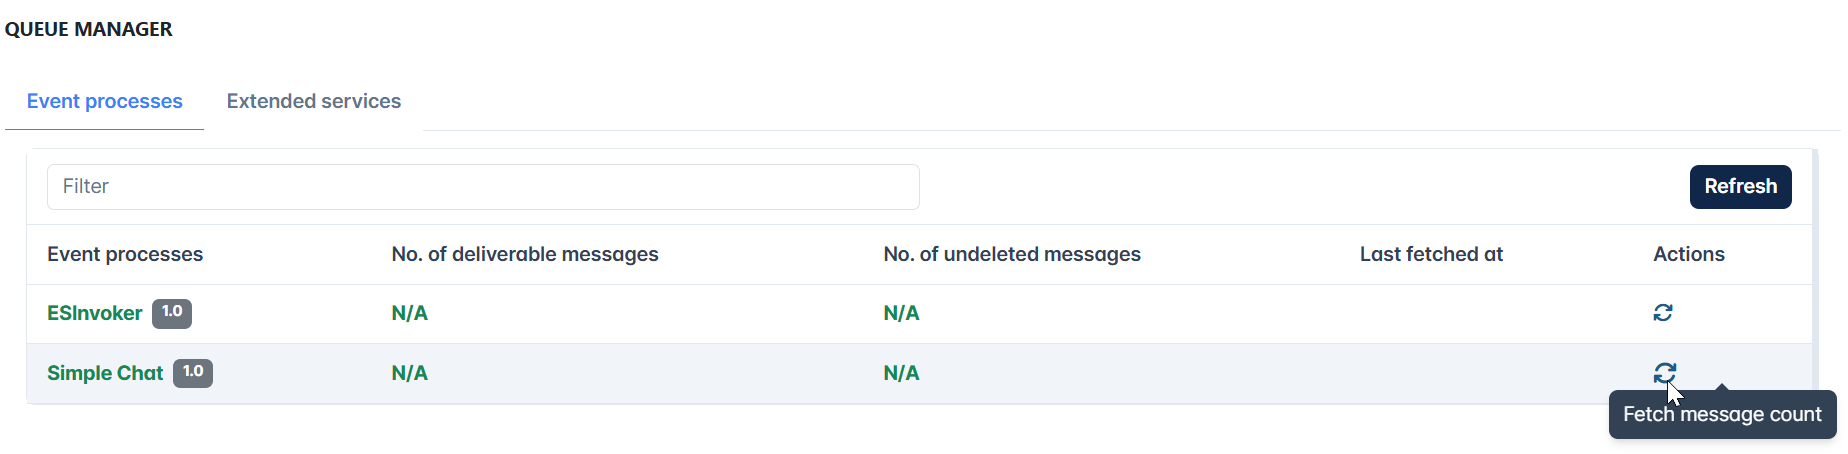Open the Simple Chat event process link
The width and height of the screenshot is (1848, 454).
[105, 373]
